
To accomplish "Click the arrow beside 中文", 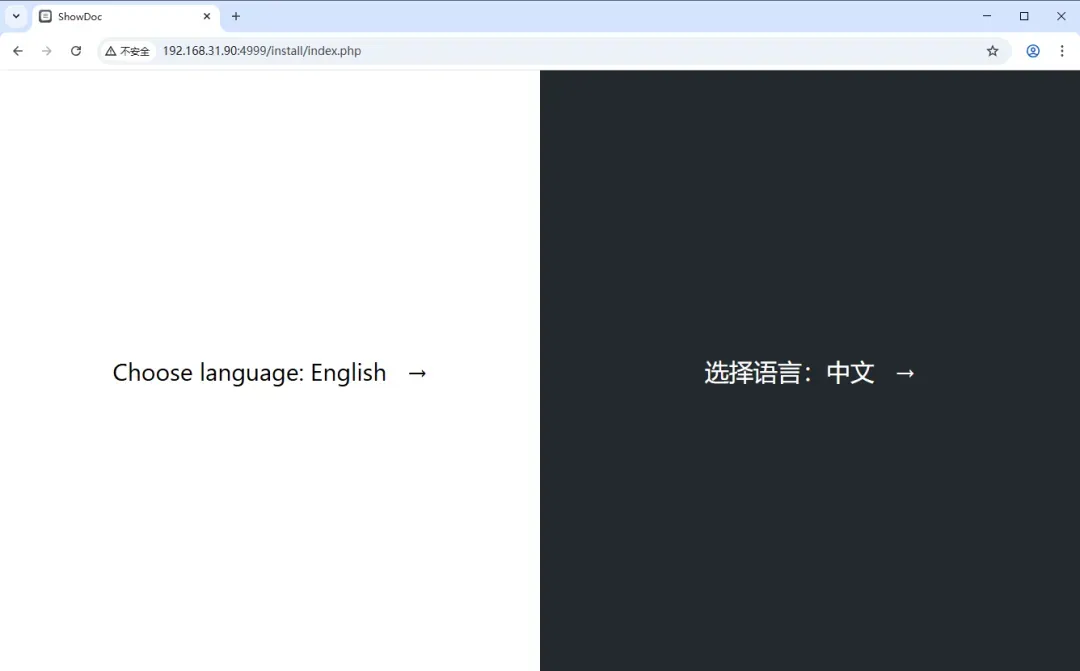I will [905, 374].
